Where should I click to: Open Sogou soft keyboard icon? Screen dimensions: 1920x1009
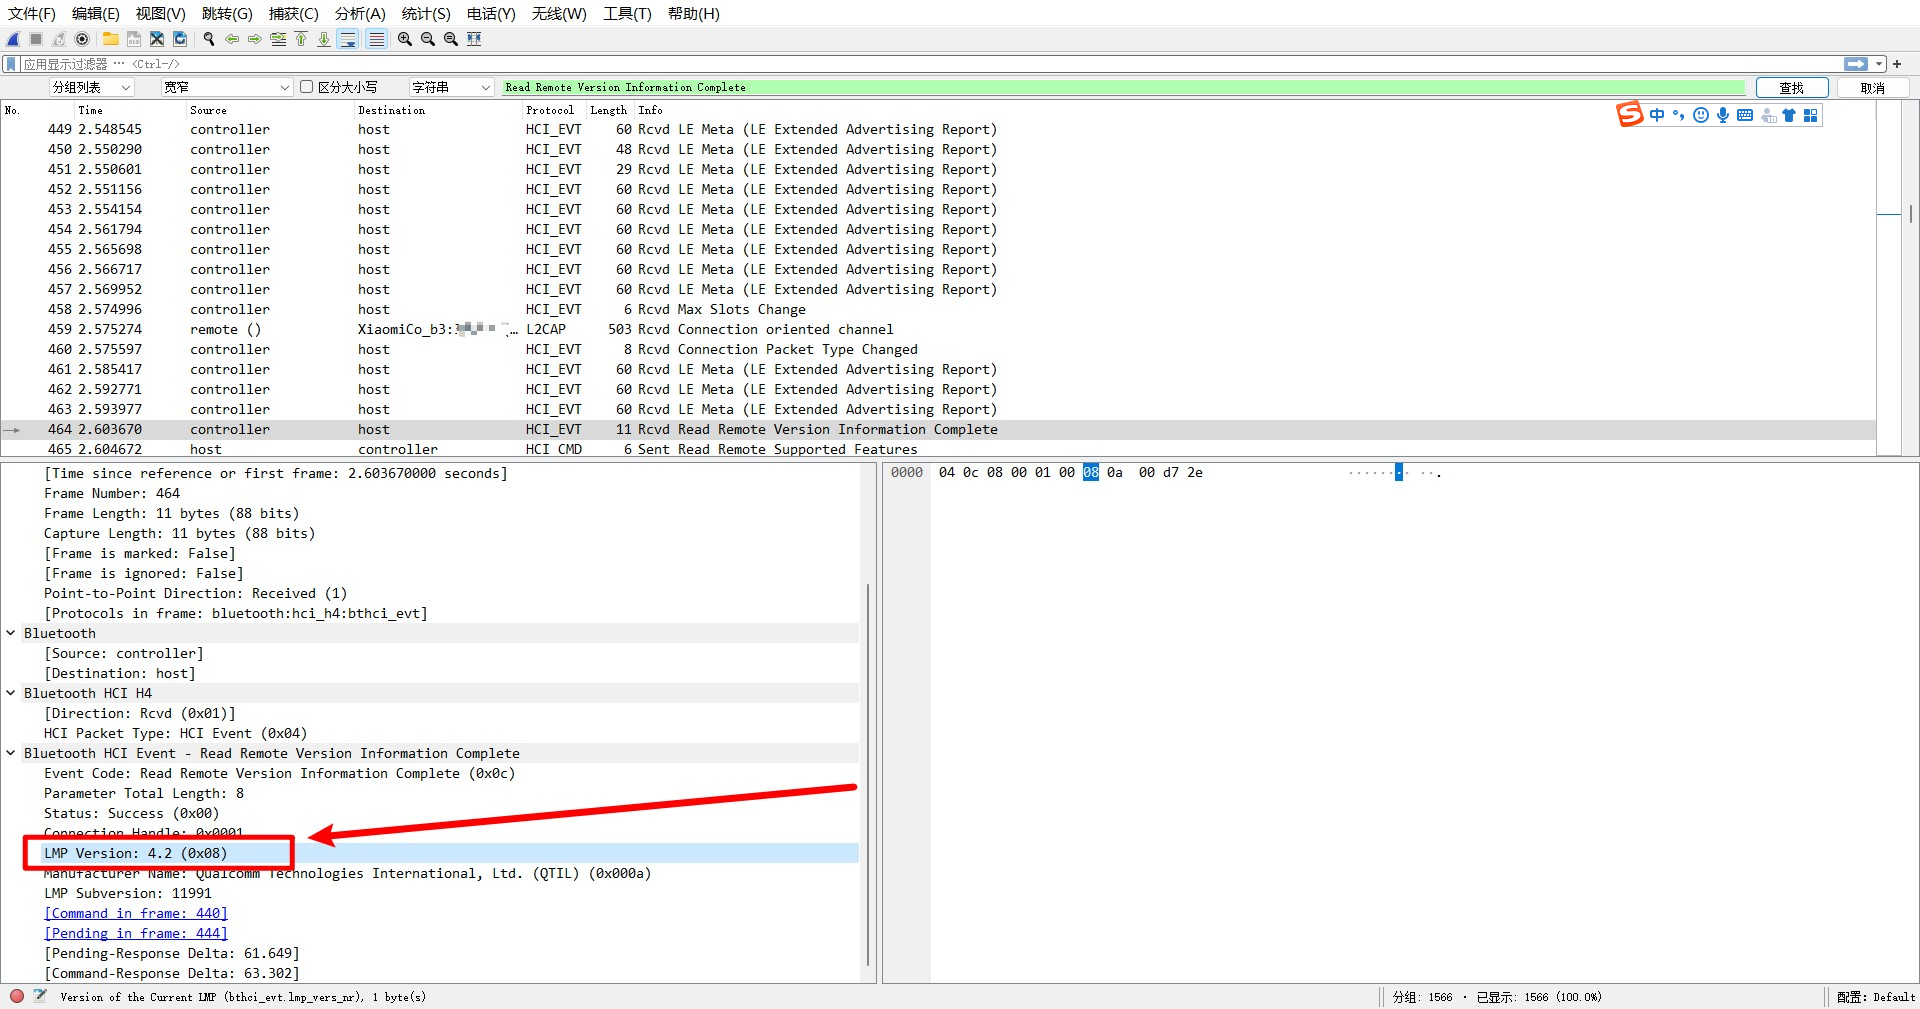(x=1745, y=115)
